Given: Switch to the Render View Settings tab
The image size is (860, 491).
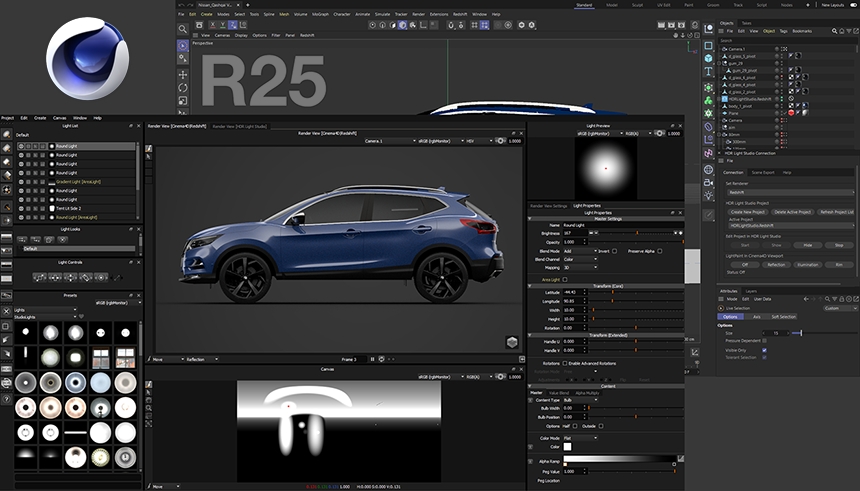Looking at the screenshot, I should click(x=548, y=206).
